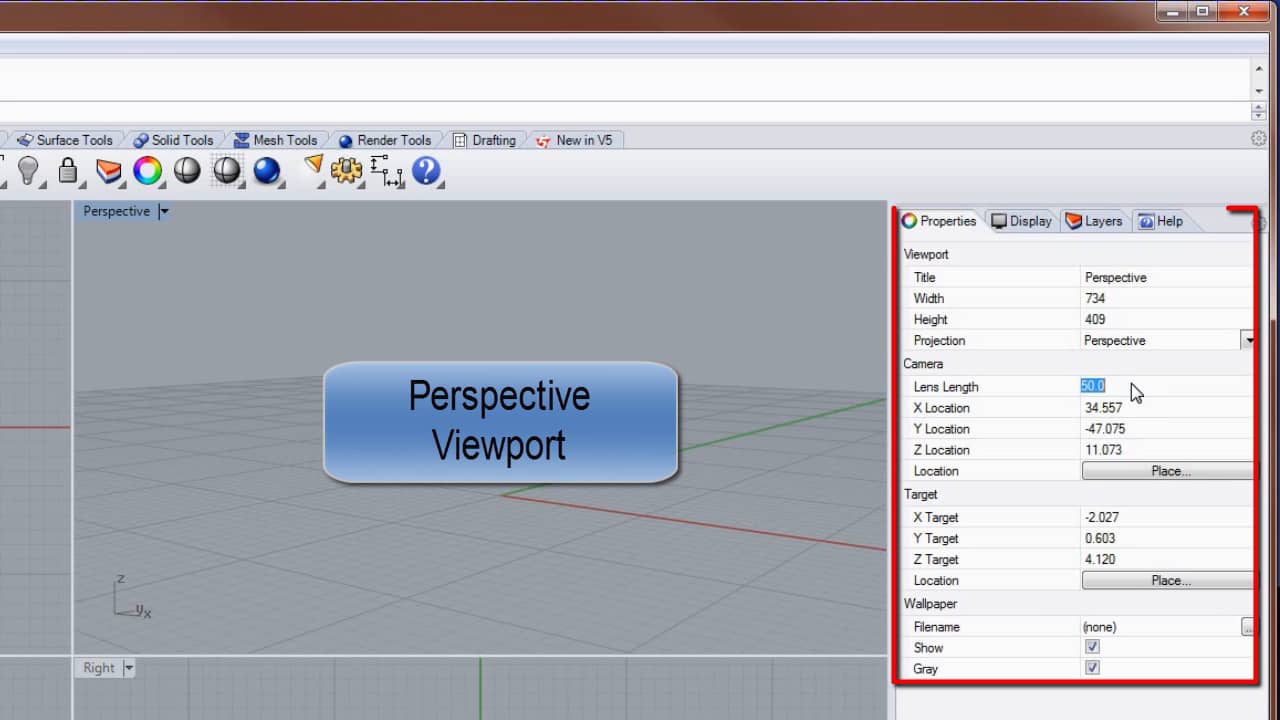Click the toolbar settings gear at far right
The width and height of the screenshot is (1280, 720).
click(x=1259, y=139)
